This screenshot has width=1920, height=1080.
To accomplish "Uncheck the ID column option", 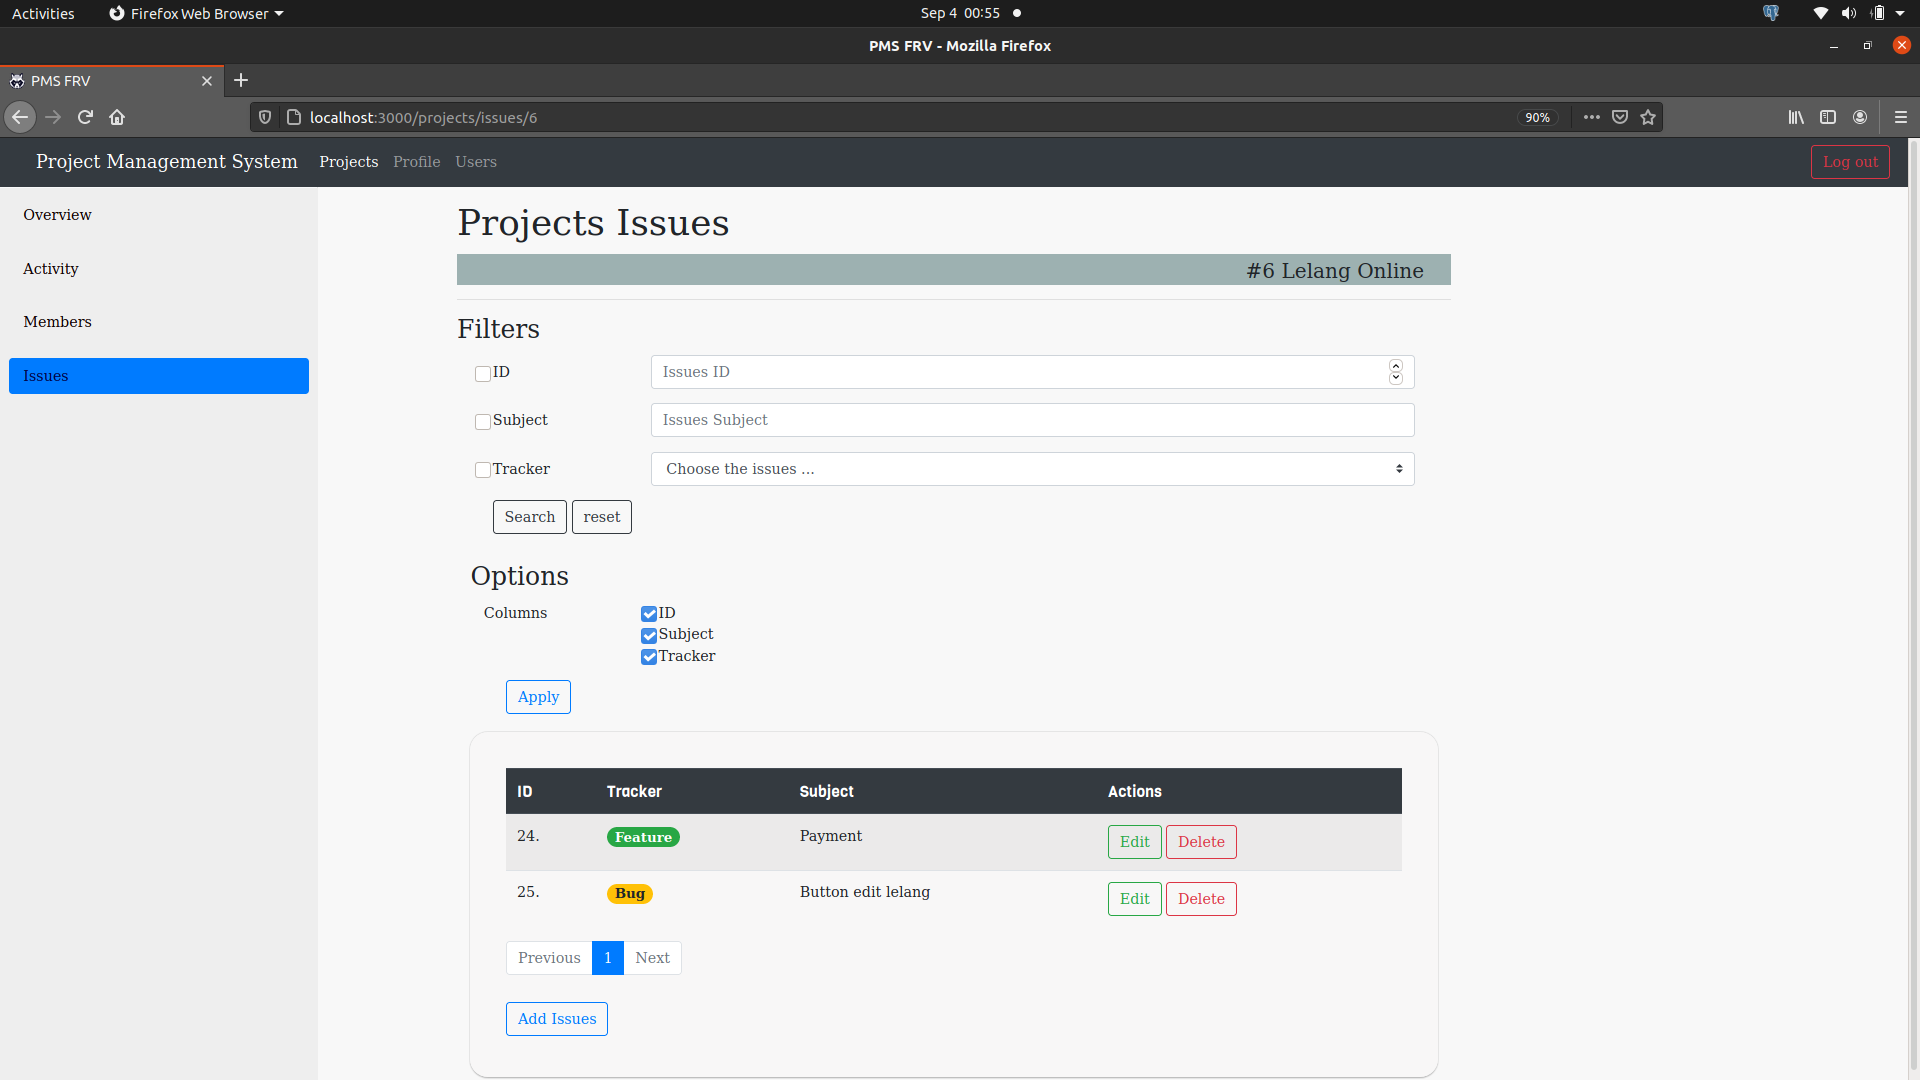I will point(649,614).
